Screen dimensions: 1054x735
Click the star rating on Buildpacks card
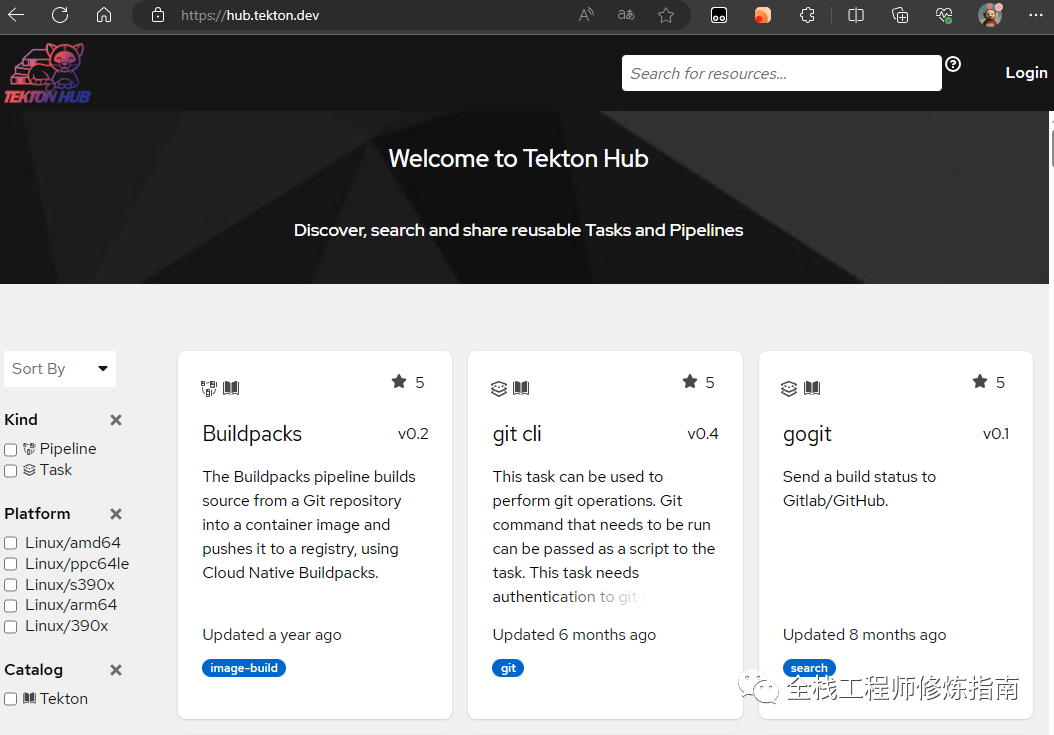point(408,382)
